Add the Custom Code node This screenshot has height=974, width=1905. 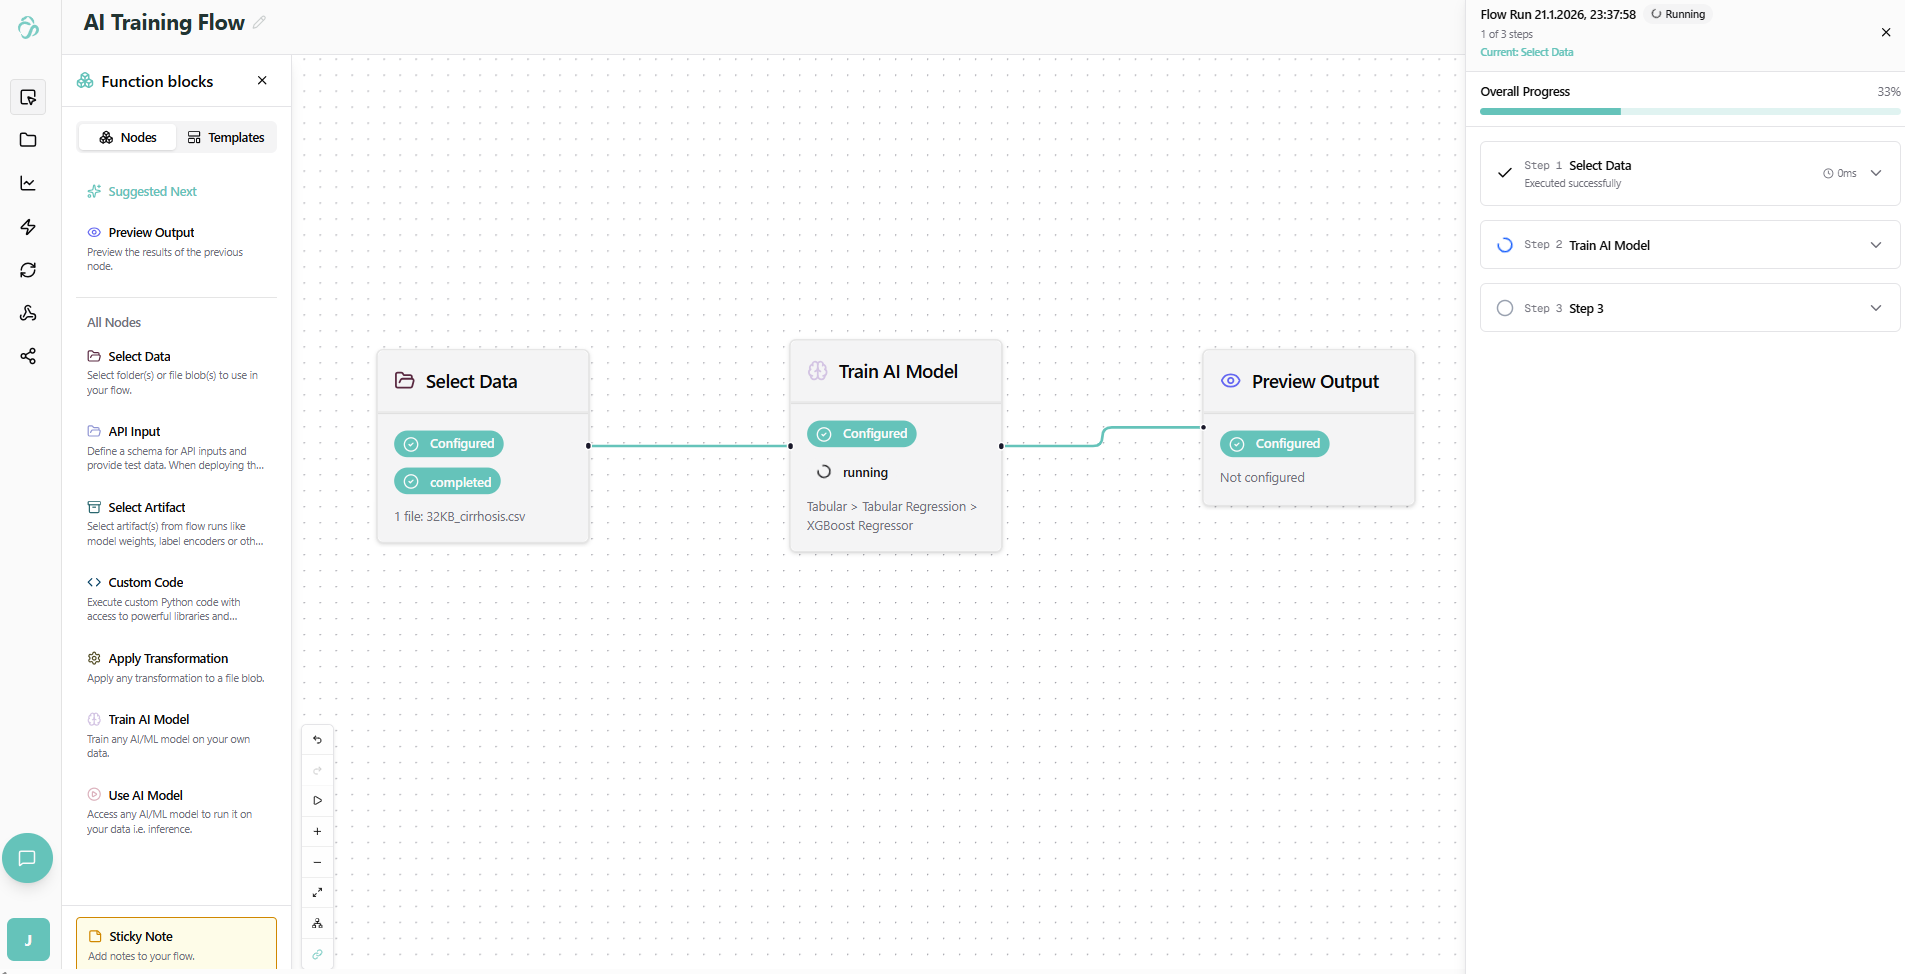(146, 583)
